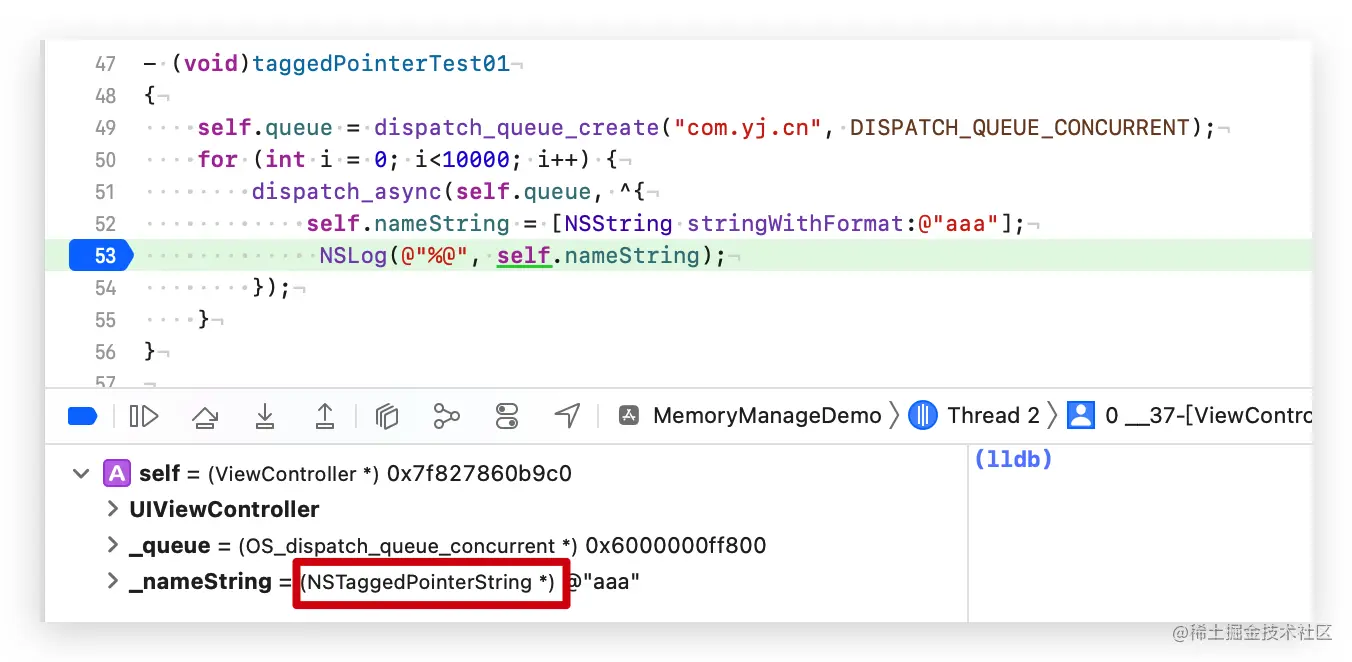Expand the _nameString variable entry
1352x662 pixels.
point(112,581)
